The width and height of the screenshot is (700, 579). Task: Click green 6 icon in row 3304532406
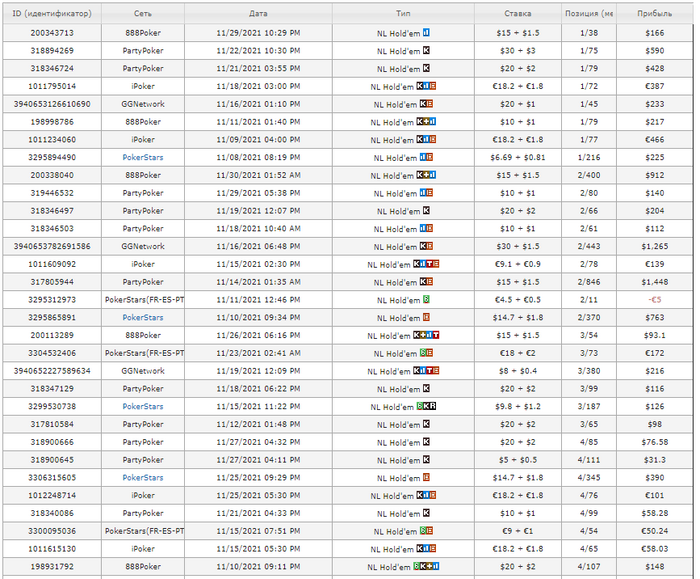tap(423, 353)
